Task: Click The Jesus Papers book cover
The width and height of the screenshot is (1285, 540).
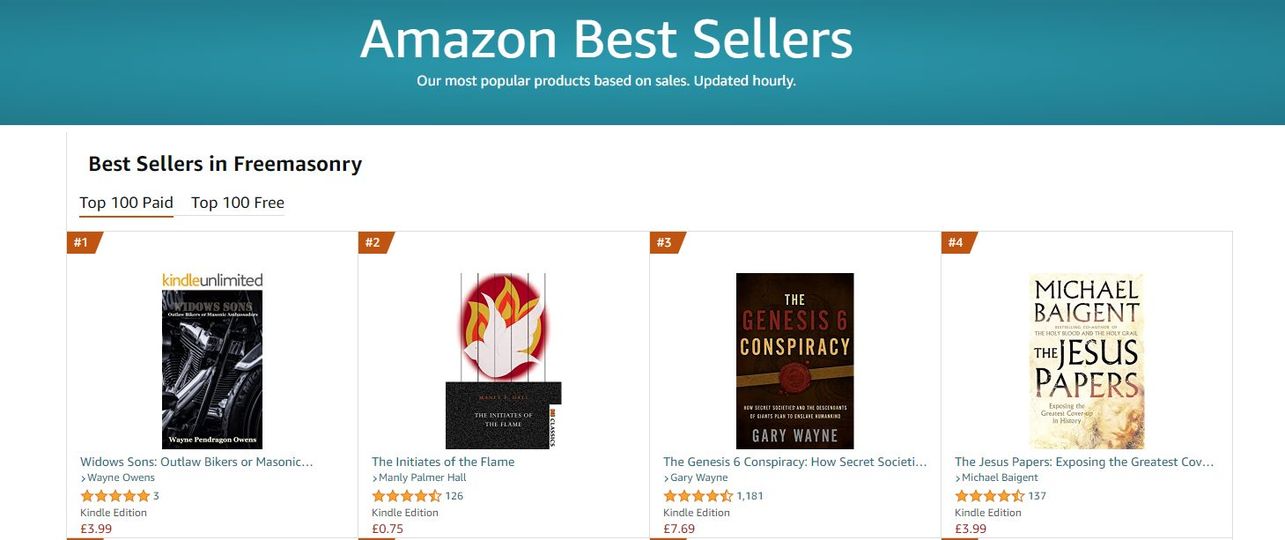Action: [1086, 361]
